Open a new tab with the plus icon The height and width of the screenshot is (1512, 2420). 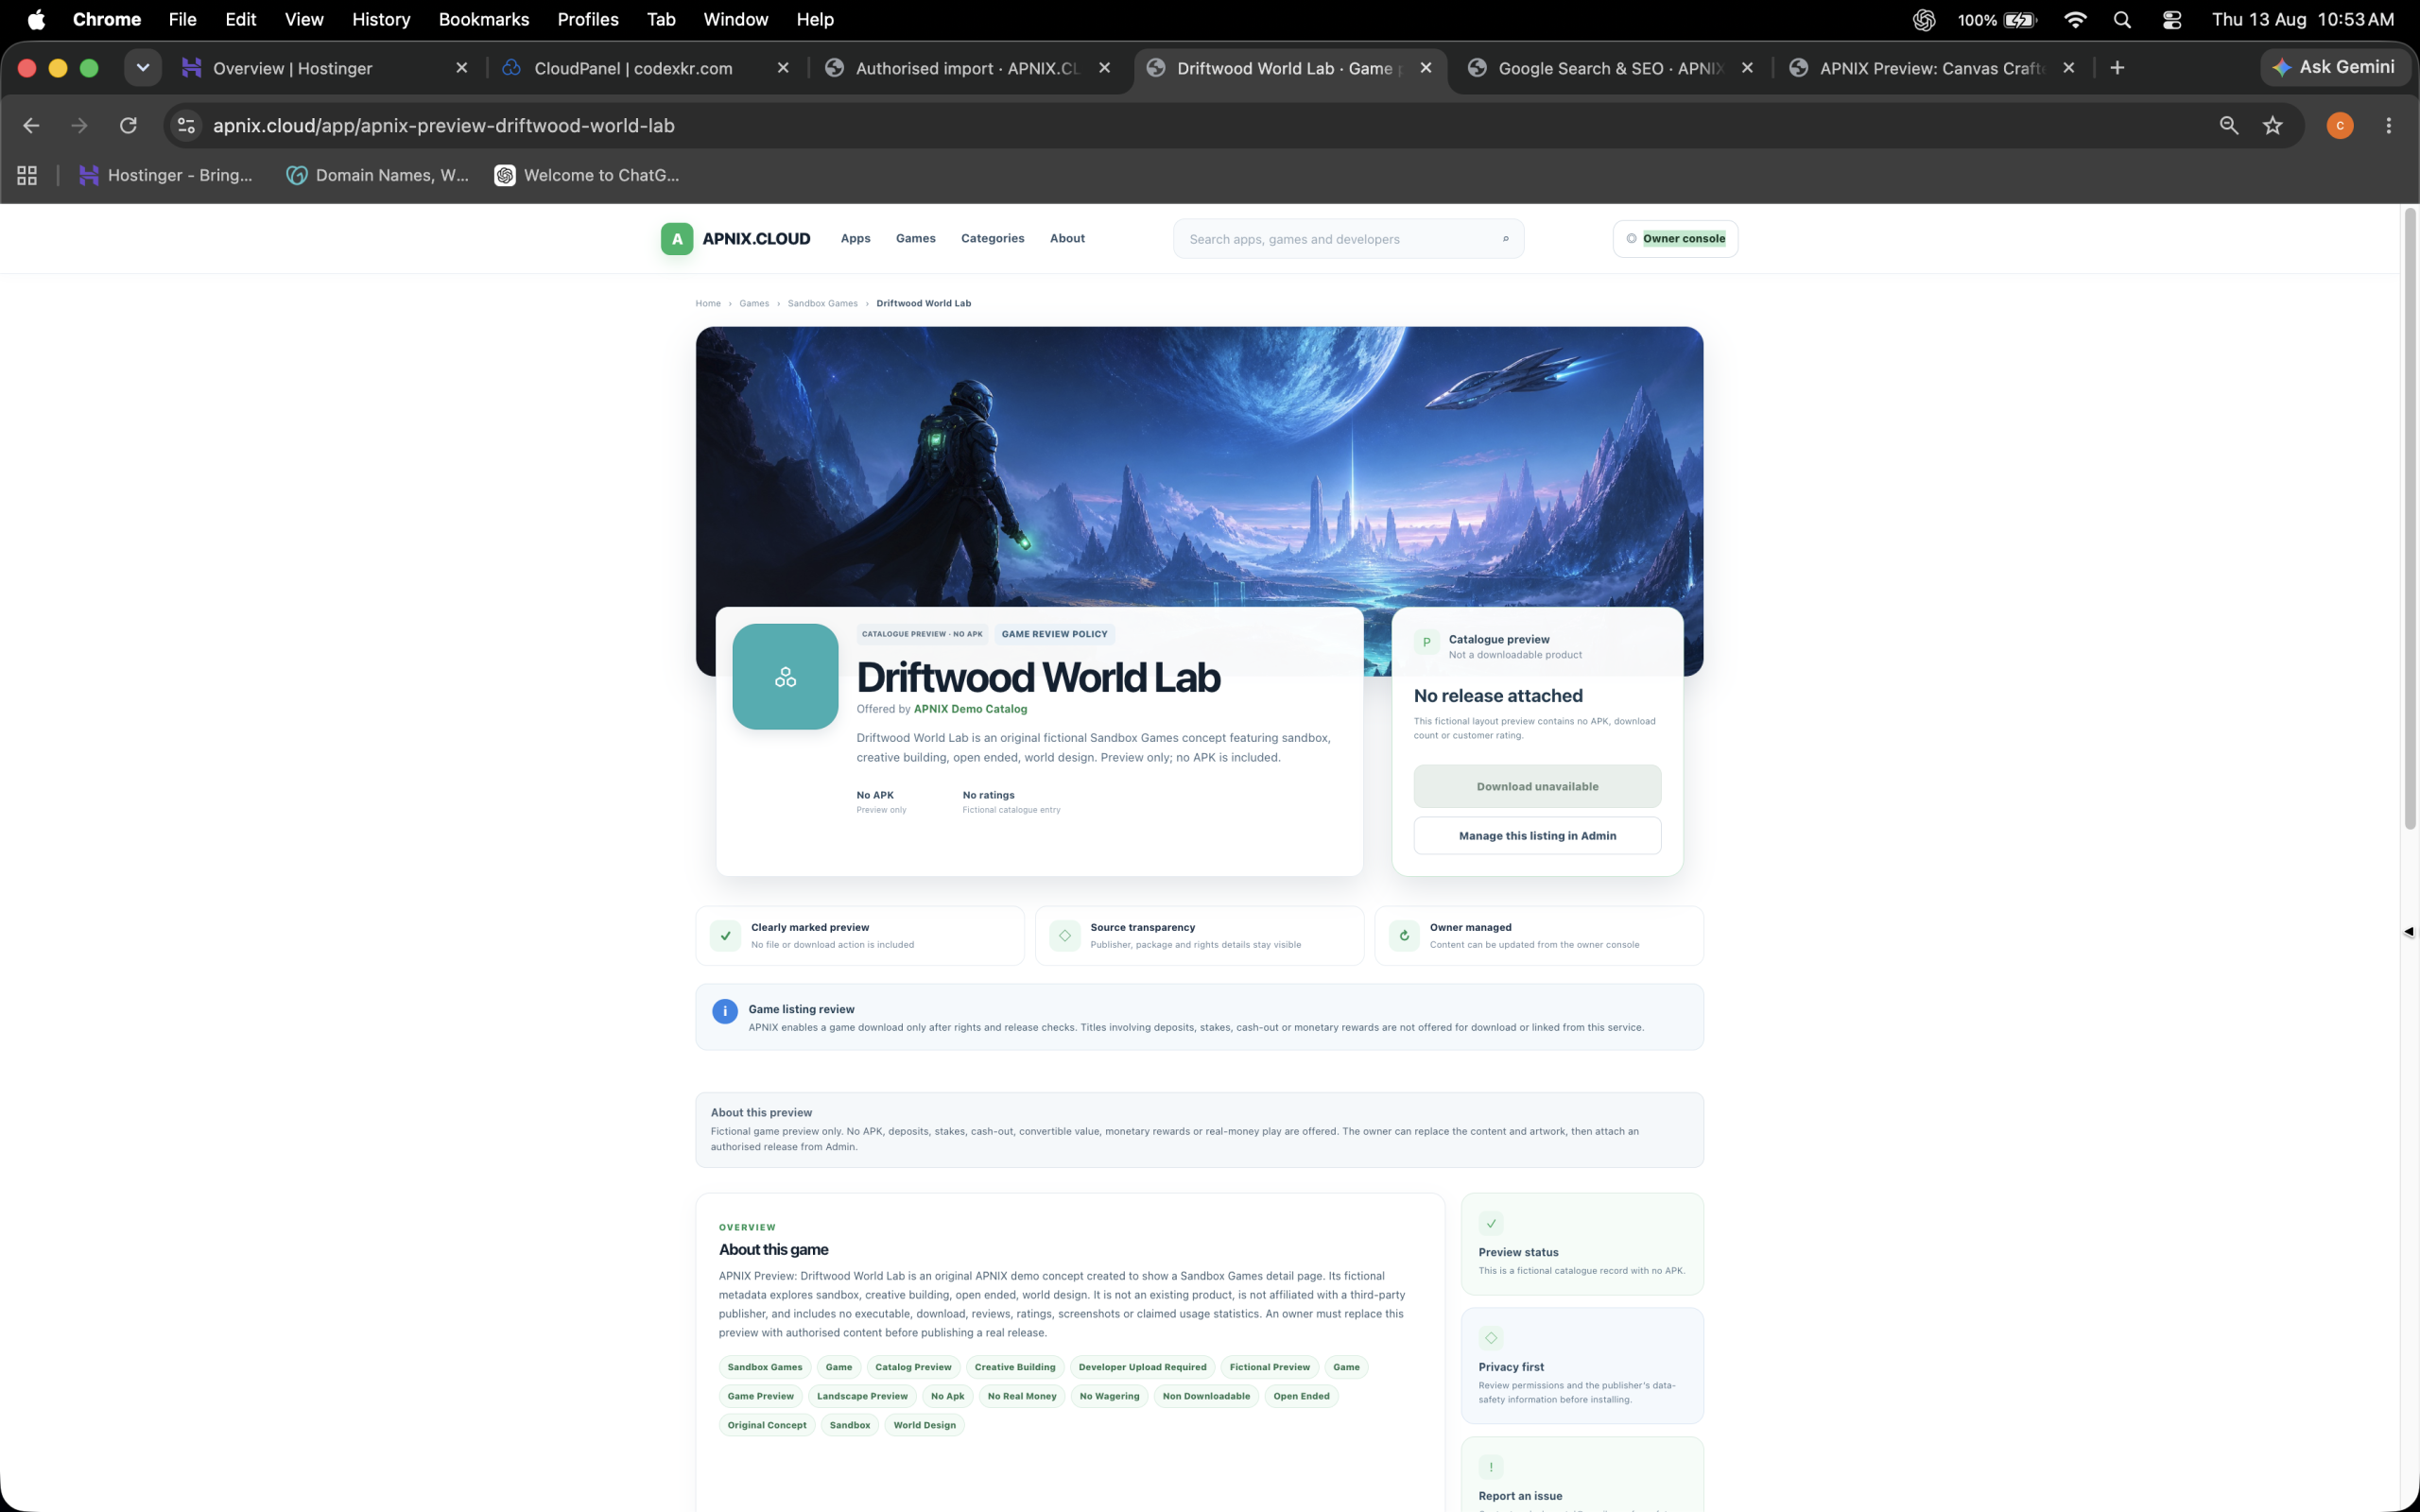click(x=2117, y=68)
